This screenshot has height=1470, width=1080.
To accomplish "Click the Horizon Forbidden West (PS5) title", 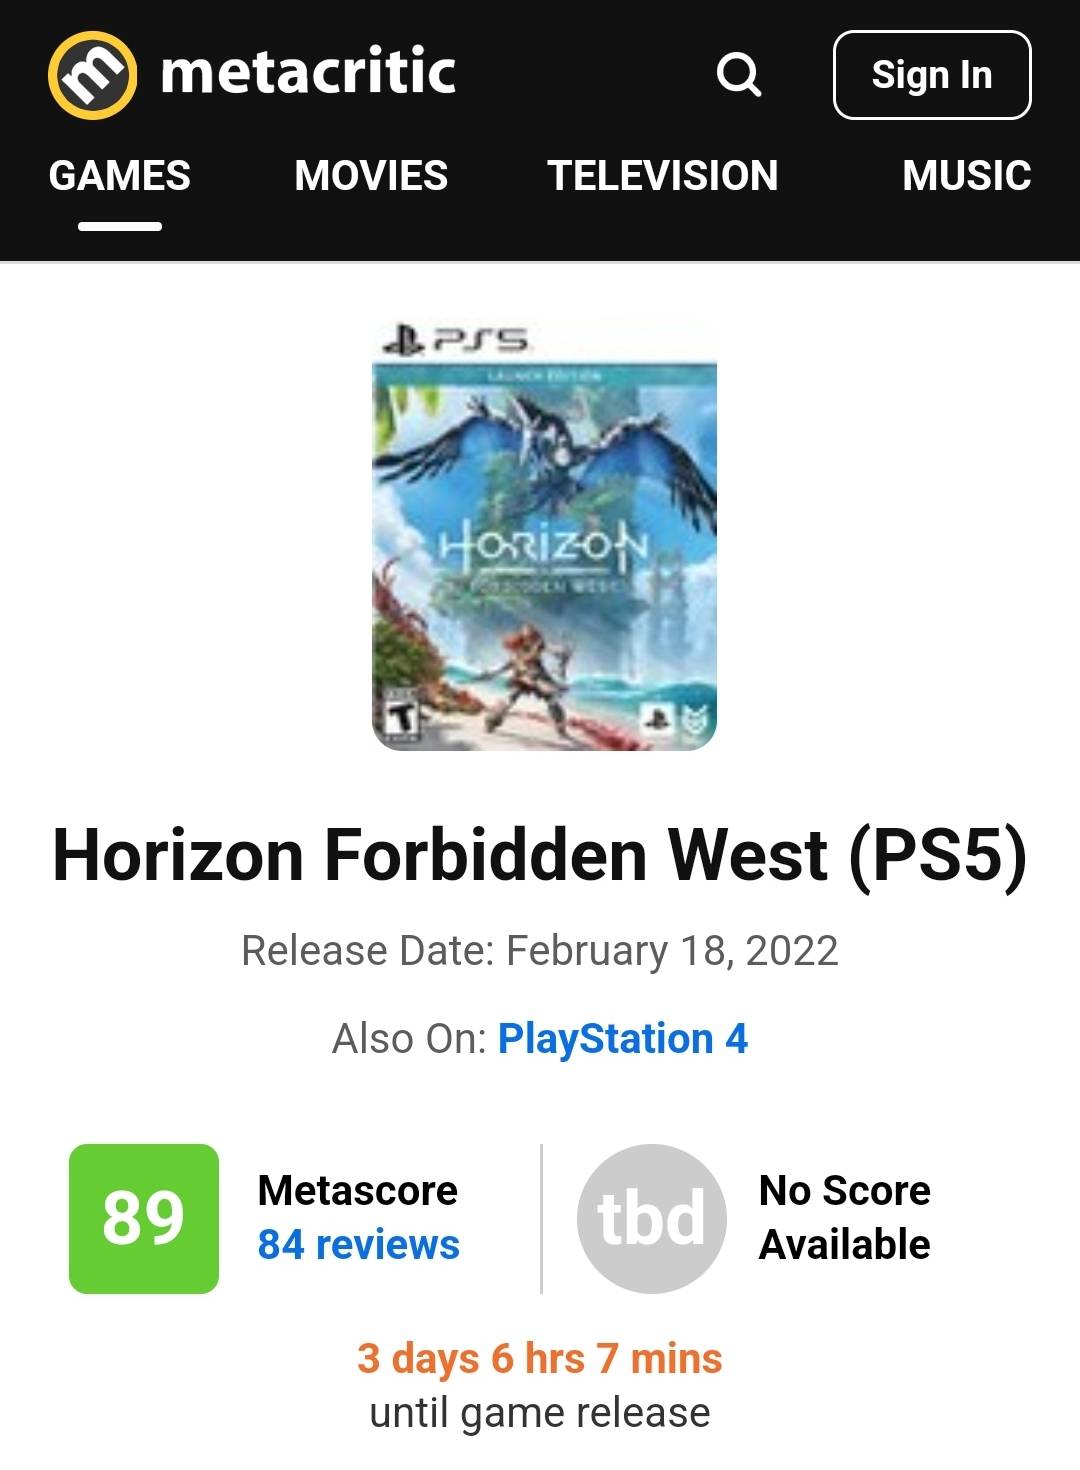I will [540, 856].
